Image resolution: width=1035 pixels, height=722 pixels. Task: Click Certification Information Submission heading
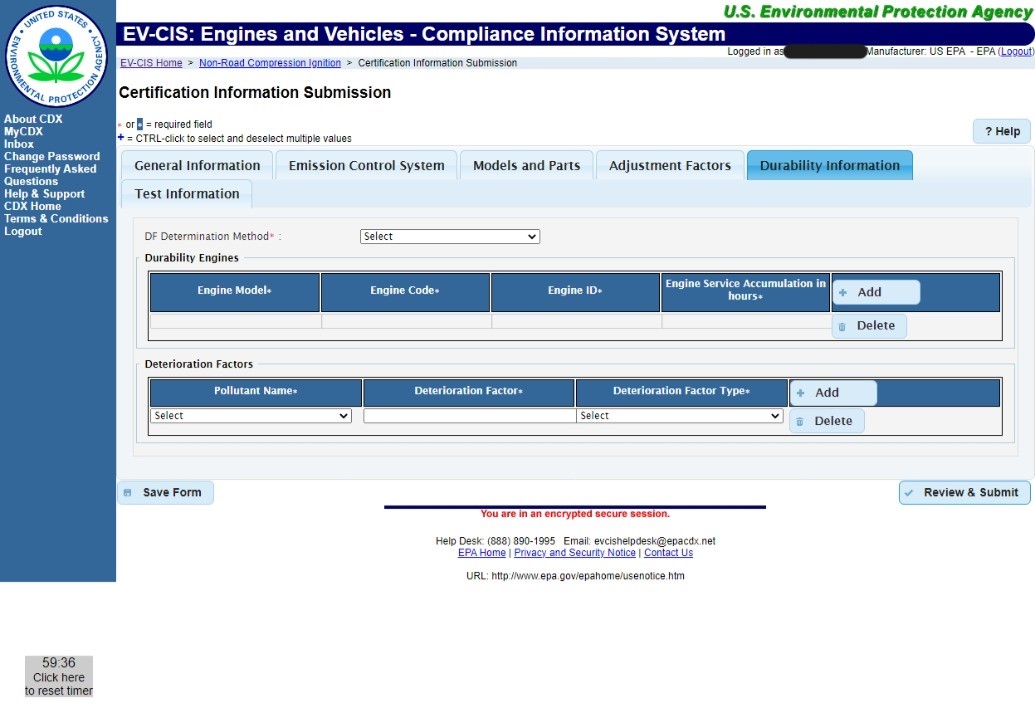255,92
